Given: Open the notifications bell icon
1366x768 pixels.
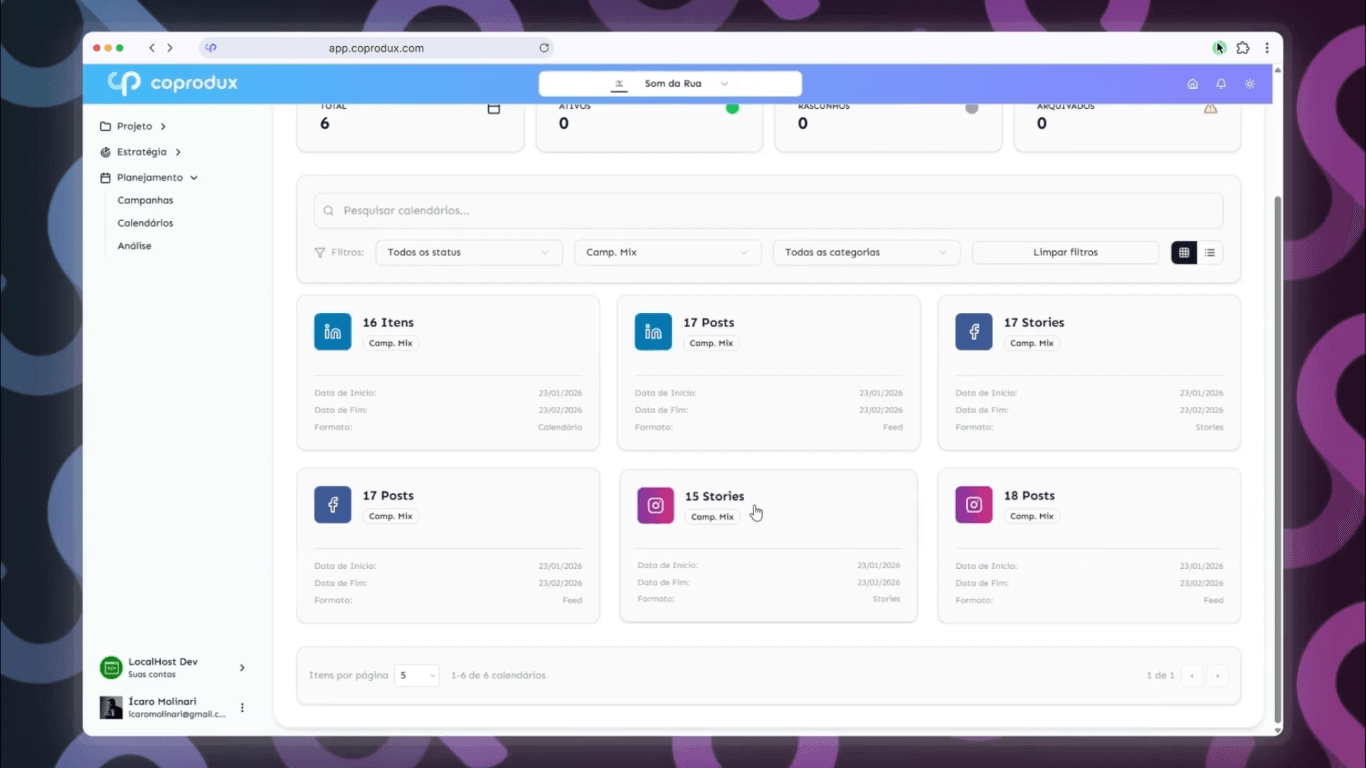Looking at the screenshot, I should point(1221,84).
